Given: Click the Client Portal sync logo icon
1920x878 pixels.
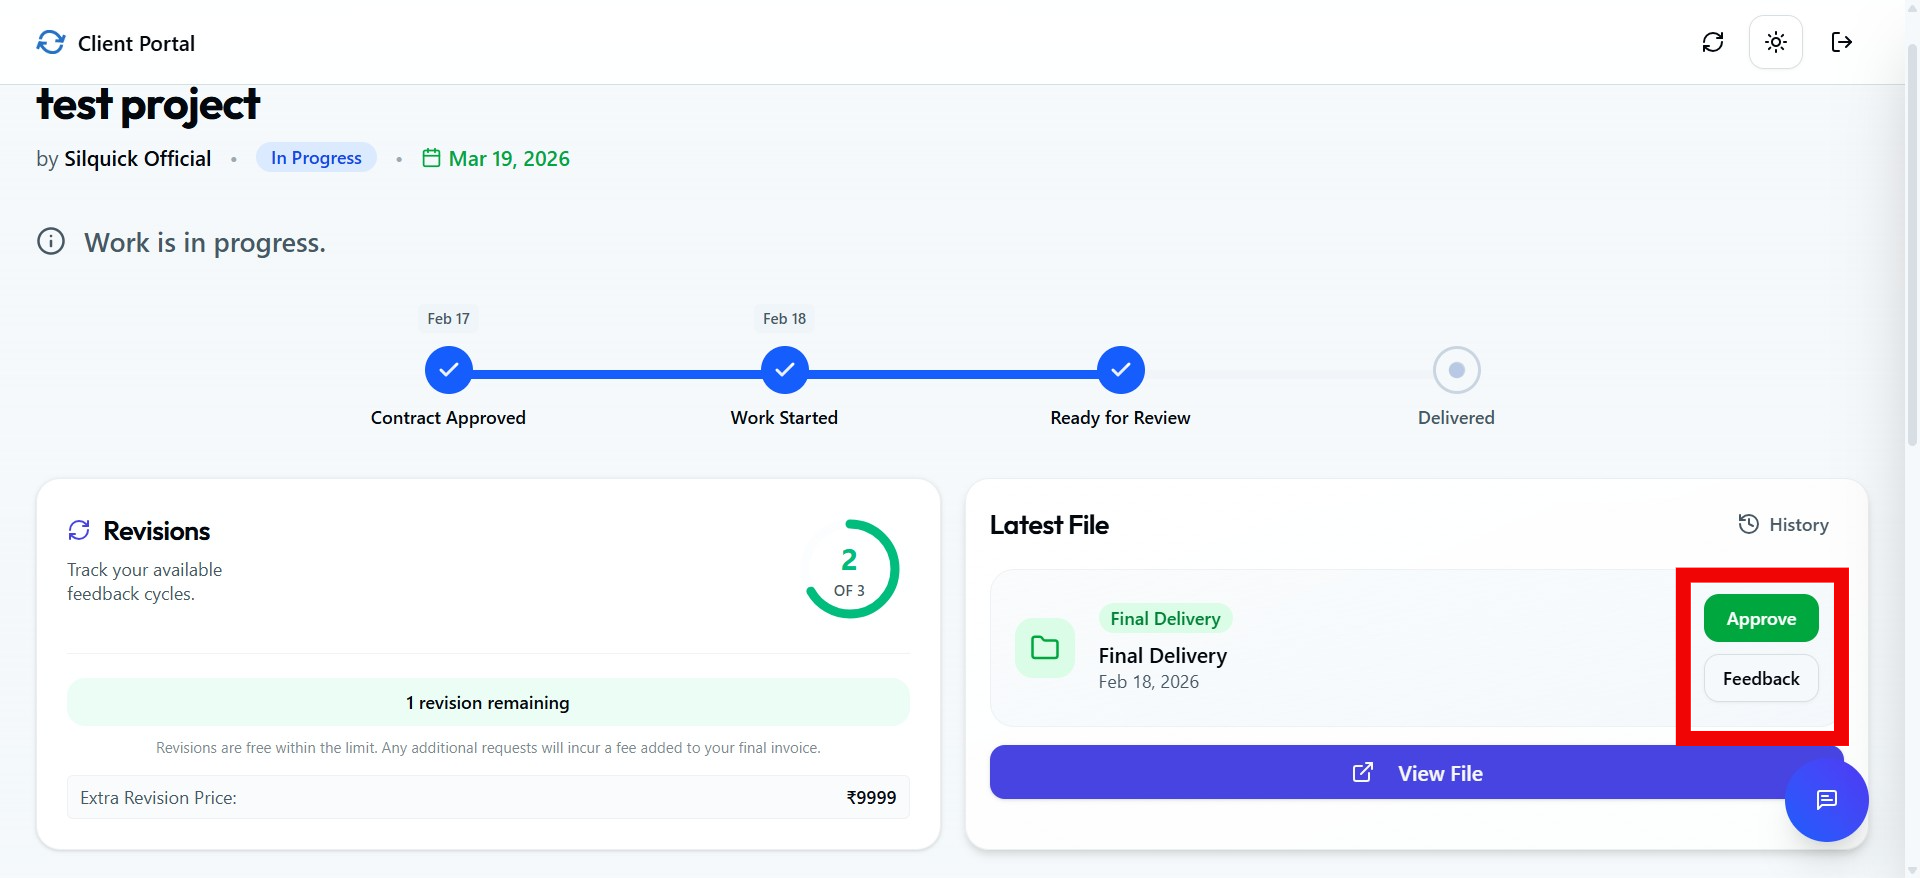Looking at the screenshot, I should tap(51, 42).
